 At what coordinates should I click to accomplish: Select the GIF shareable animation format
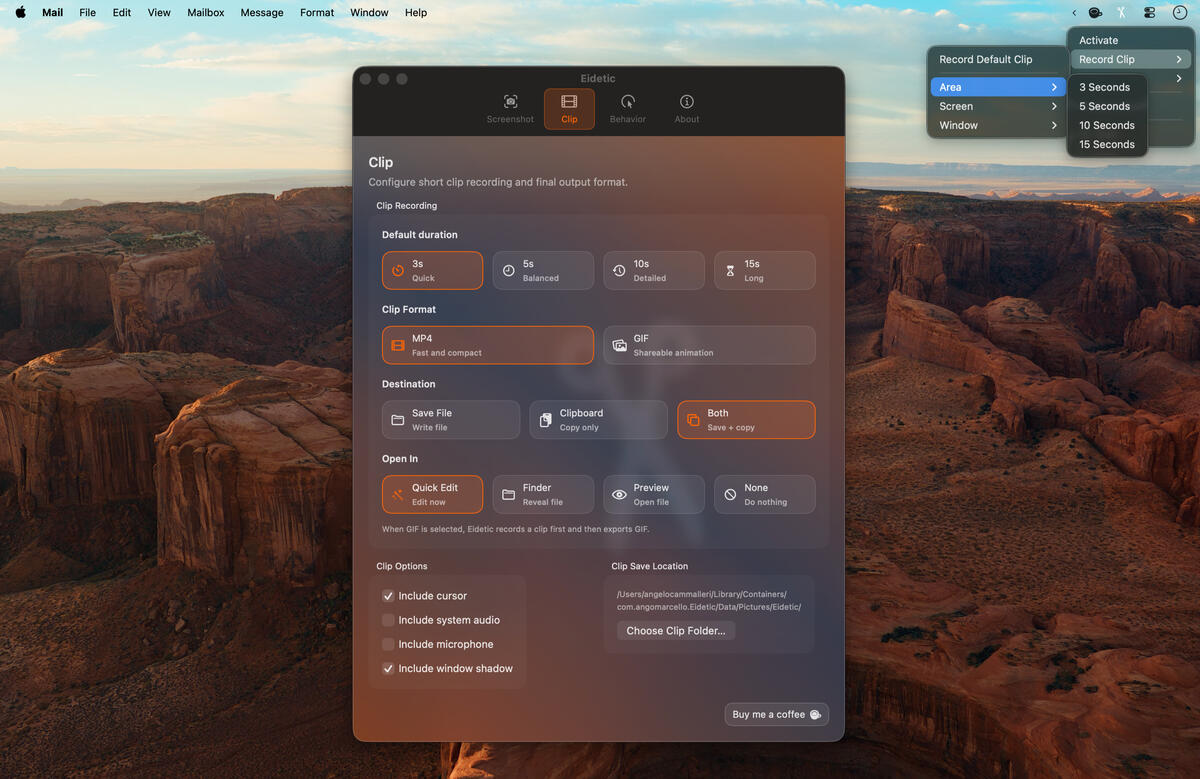click(x=709, y=344)
